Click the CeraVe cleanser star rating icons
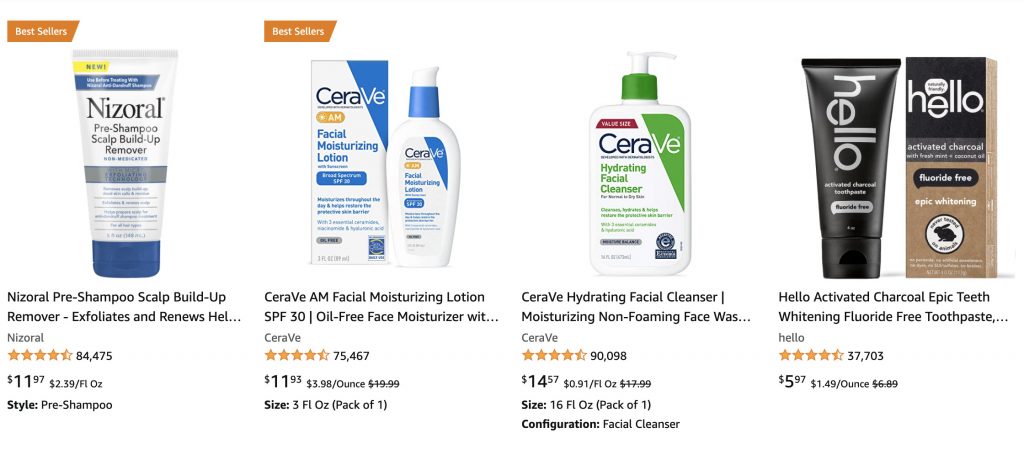The width and height of the screenshot is (1024, 454). (x=554, y=355)
